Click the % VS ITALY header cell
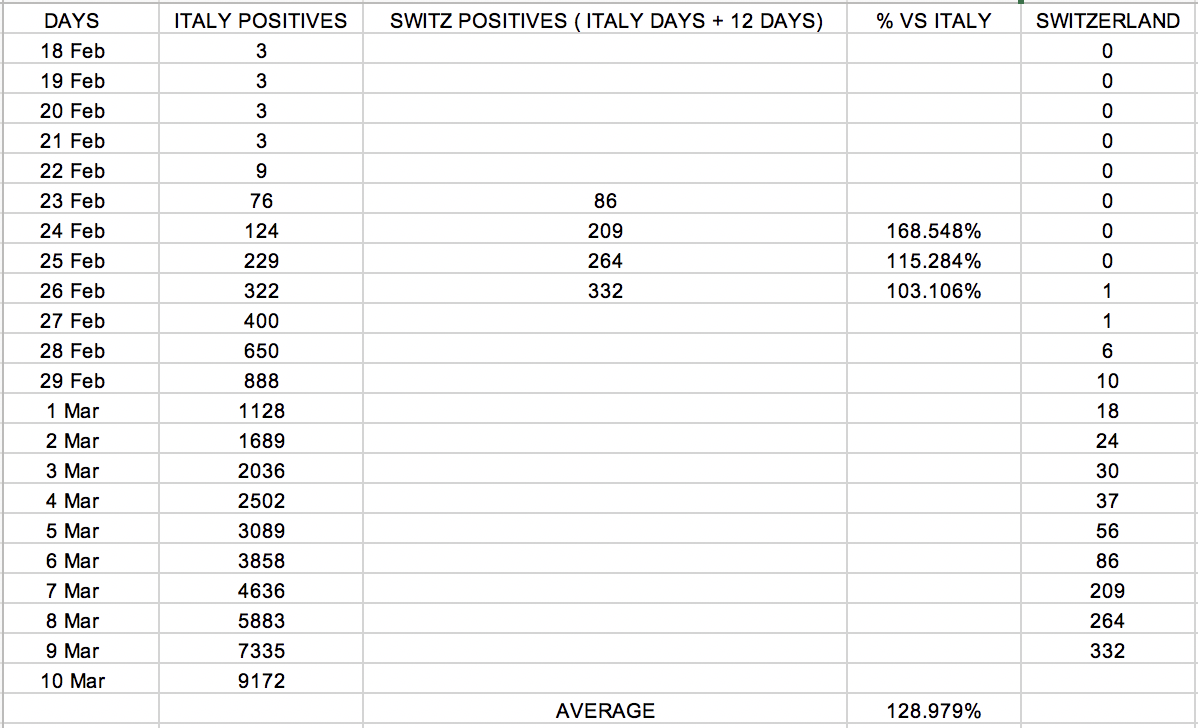 [934, 21]
